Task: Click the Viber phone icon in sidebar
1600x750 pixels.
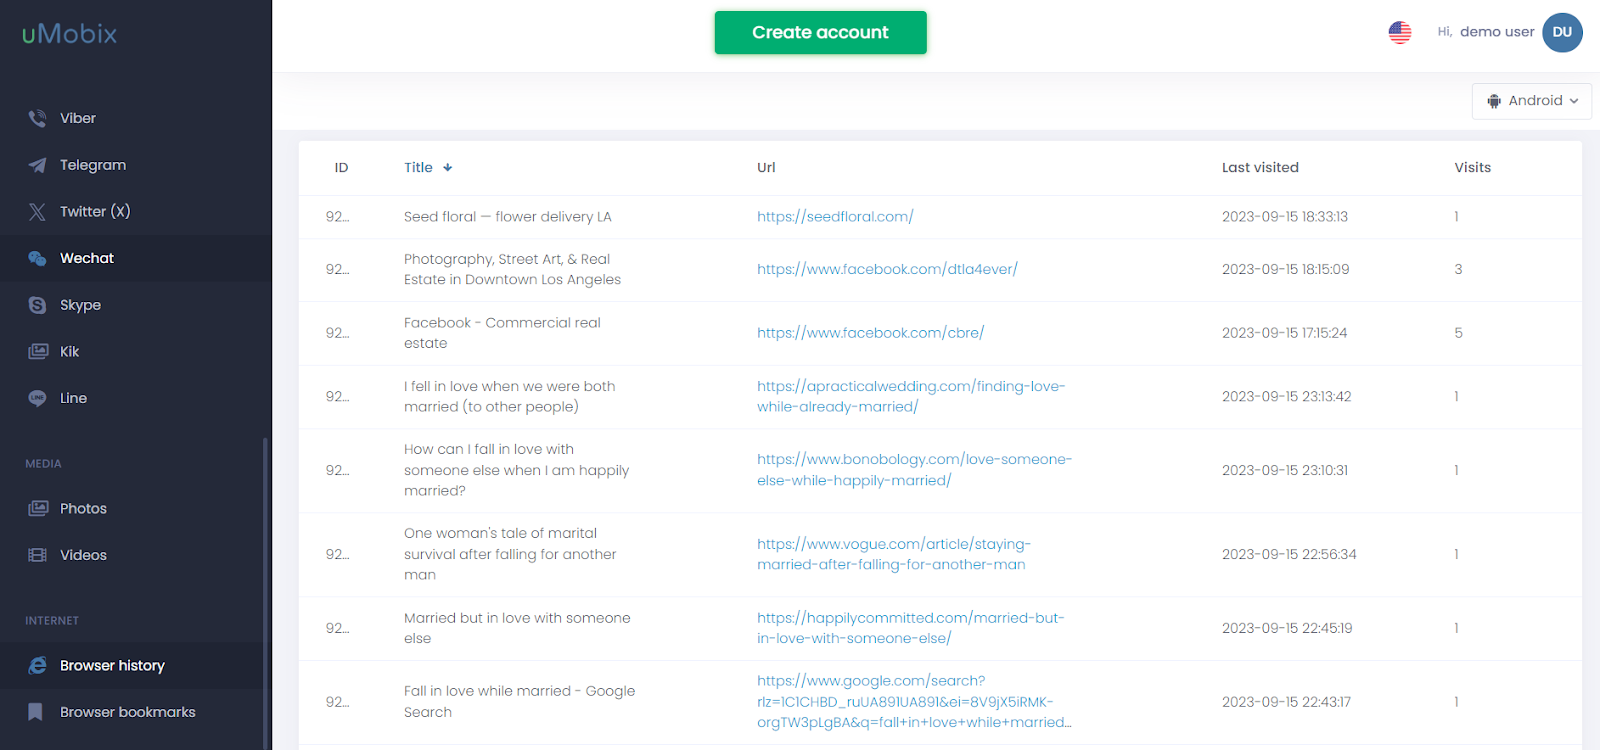Action: point(37,118)
